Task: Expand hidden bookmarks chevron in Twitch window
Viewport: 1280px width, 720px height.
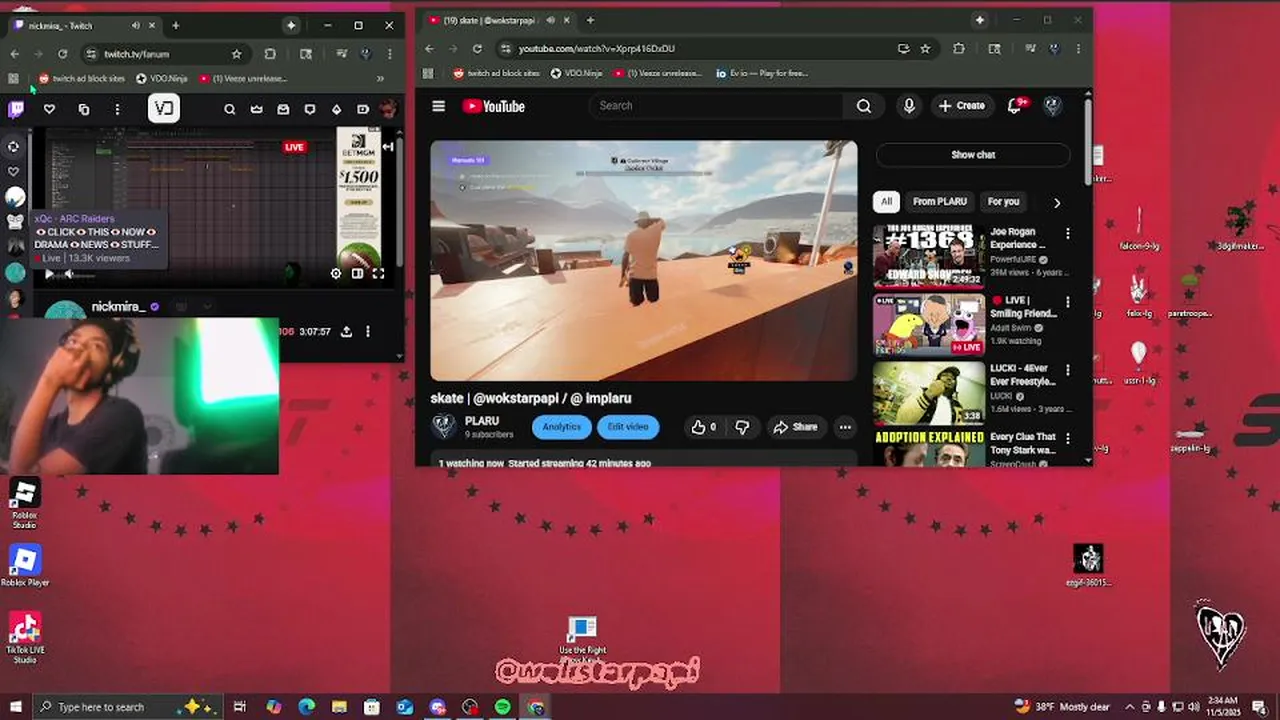Action: point(380,78)
